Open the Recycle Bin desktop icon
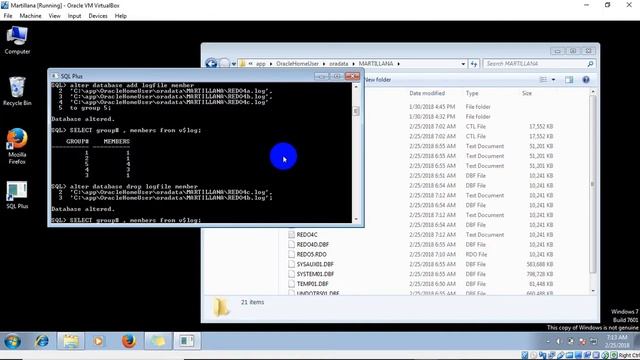Image resolution: width=640 pixels, height=360 pixels. tap(17, 91)
